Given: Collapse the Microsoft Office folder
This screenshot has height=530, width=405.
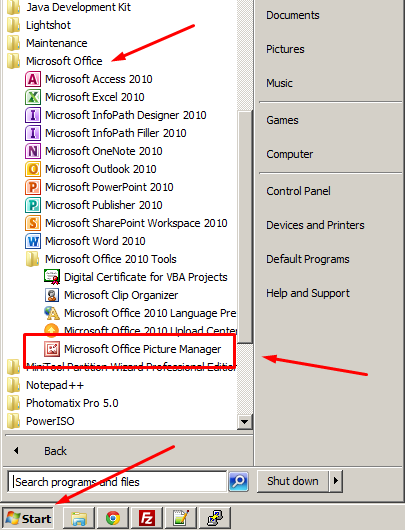Looking at the screenshot, I should coord(64,61).
